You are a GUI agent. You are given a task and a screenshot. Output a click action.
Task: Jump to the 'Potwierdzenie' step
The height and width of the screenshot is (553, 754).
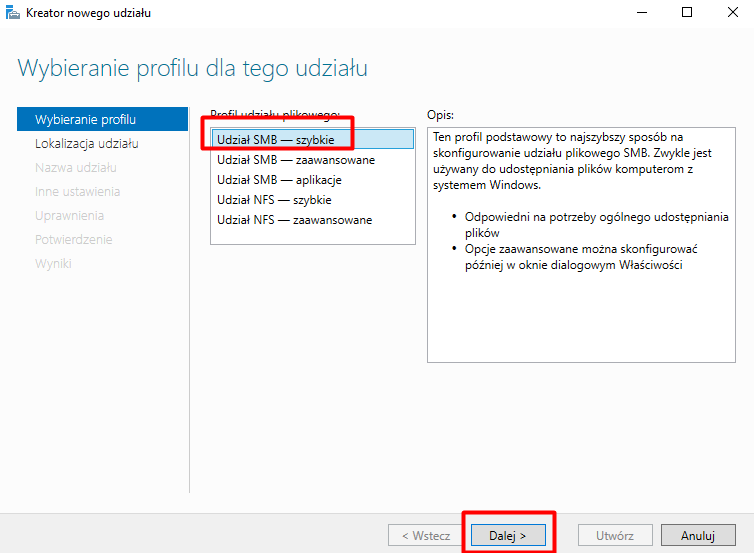[x=74, y=240]
